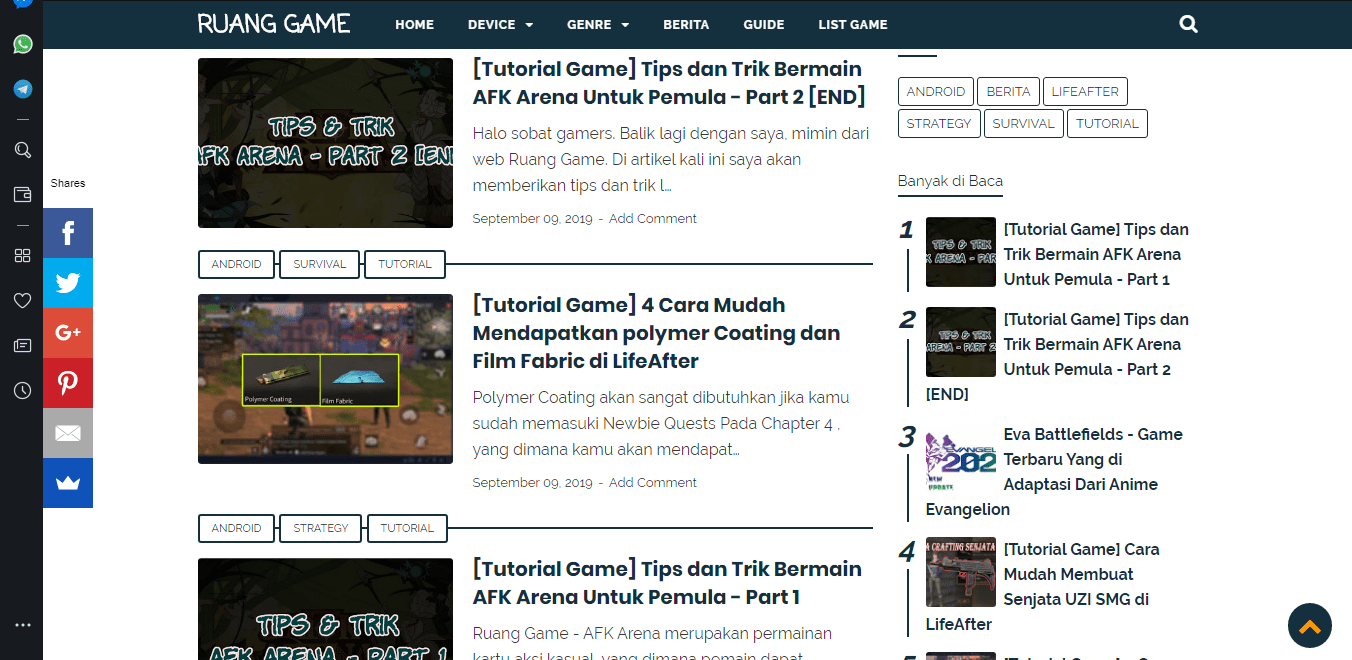Select the SURVIVAL tag in the sidebar
This screenshot has width=1352, height=660.
coord(1023,124)
